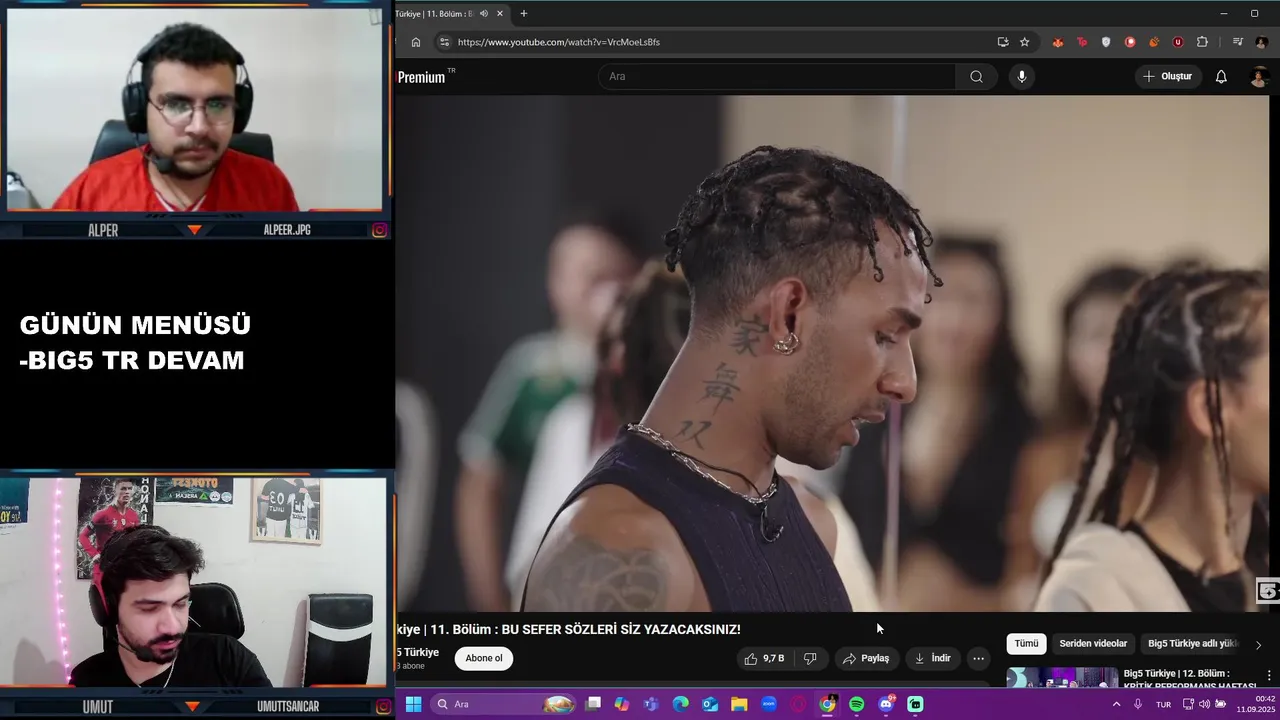Bookmark this page with the star icon

point(1025,42)
